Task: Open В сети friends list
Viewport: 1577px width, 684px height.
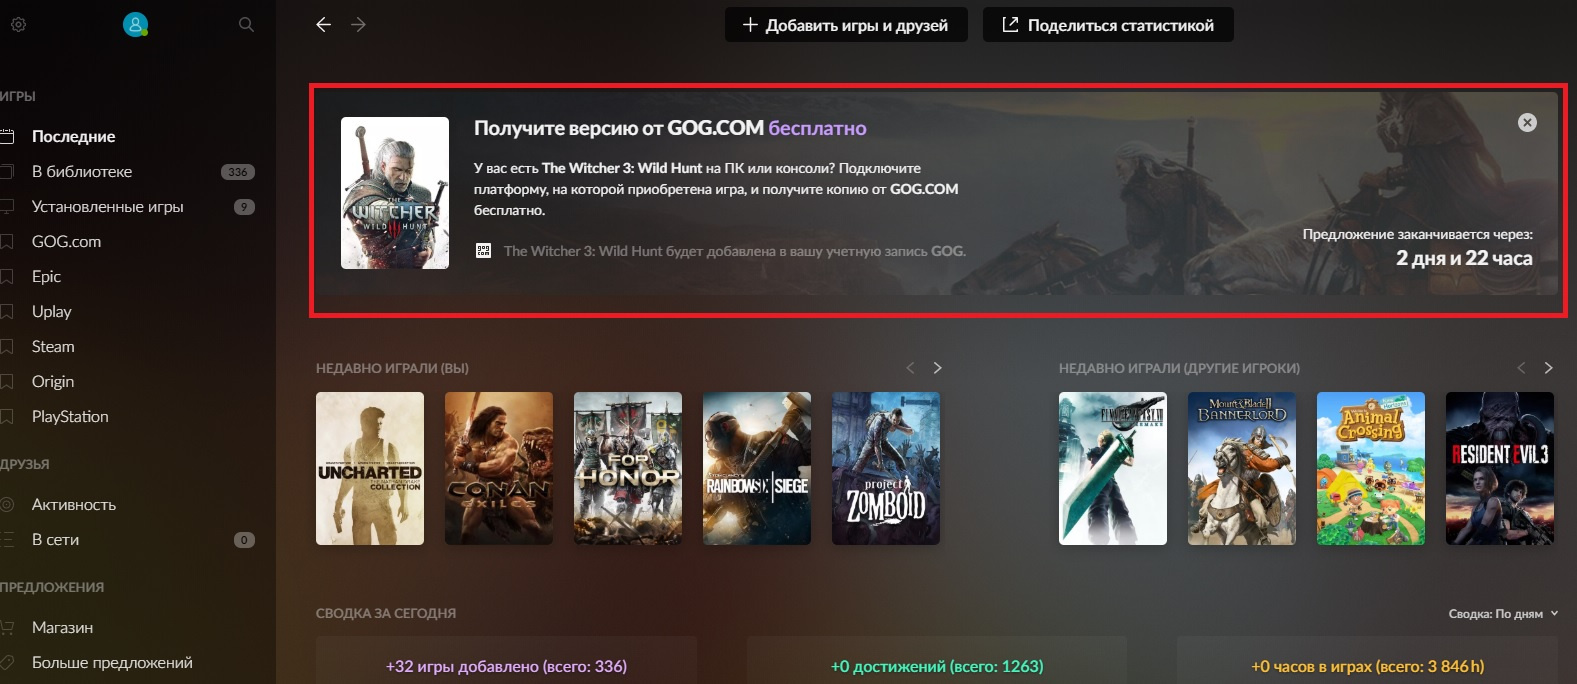Action: coord(55,539)
